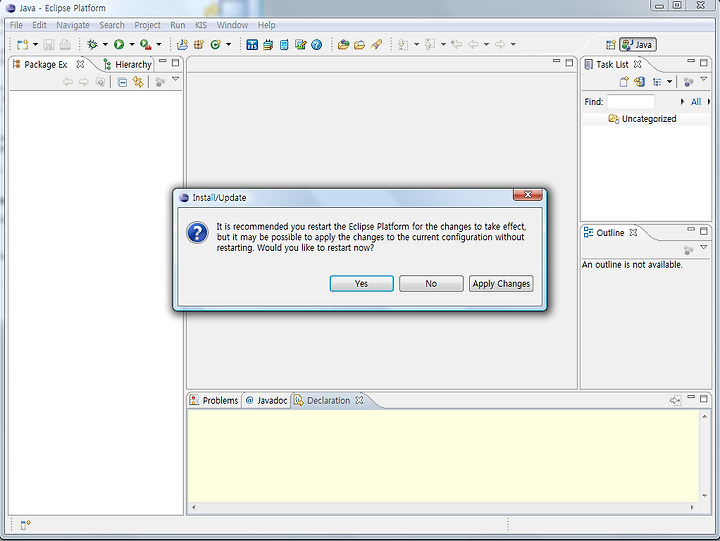Click the Declaration view open-input arrow icon
The height and width of the screenshot is (541, 720).
675,400
